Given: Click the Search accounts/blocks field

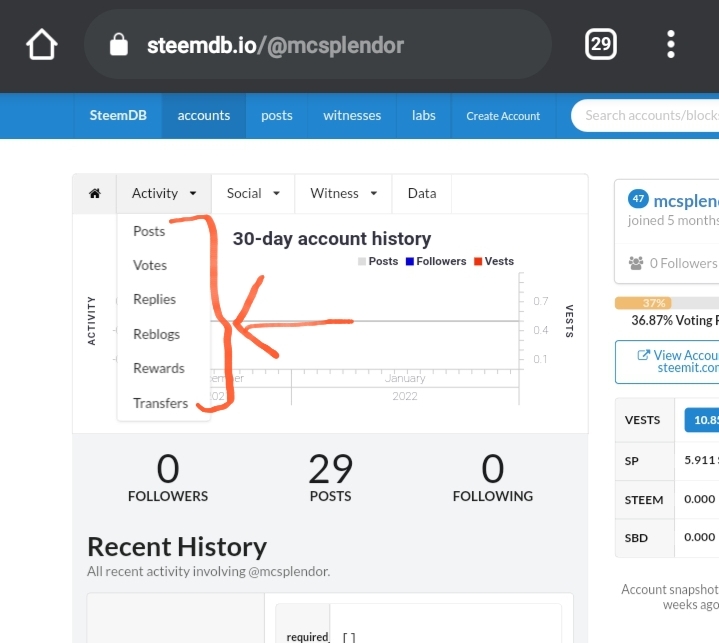Looking at the screenshot, I should (647, 116).
